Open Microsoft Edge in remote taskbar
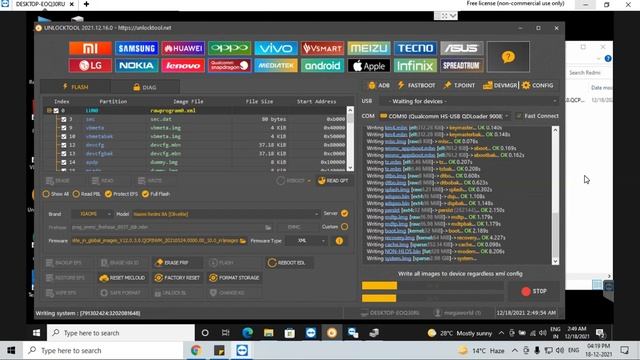The height and width of the screenshot is (360, 640). (x=247, y=333)
